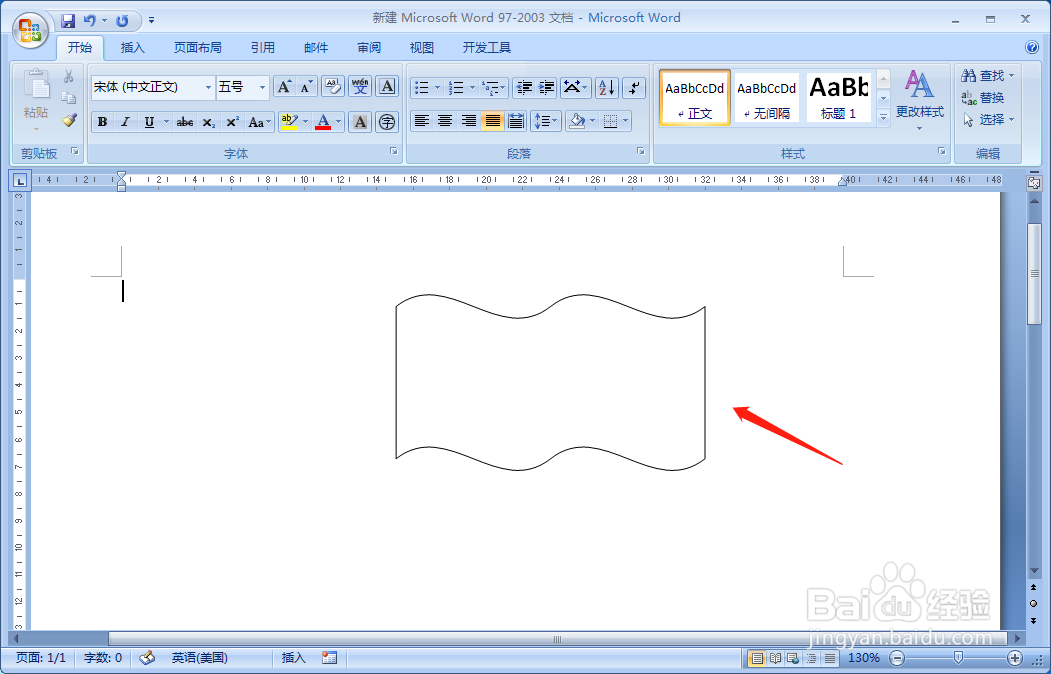Apply red font color
Screen dimensions: 1051x674
pyautogui.click(x=323, y=122)
